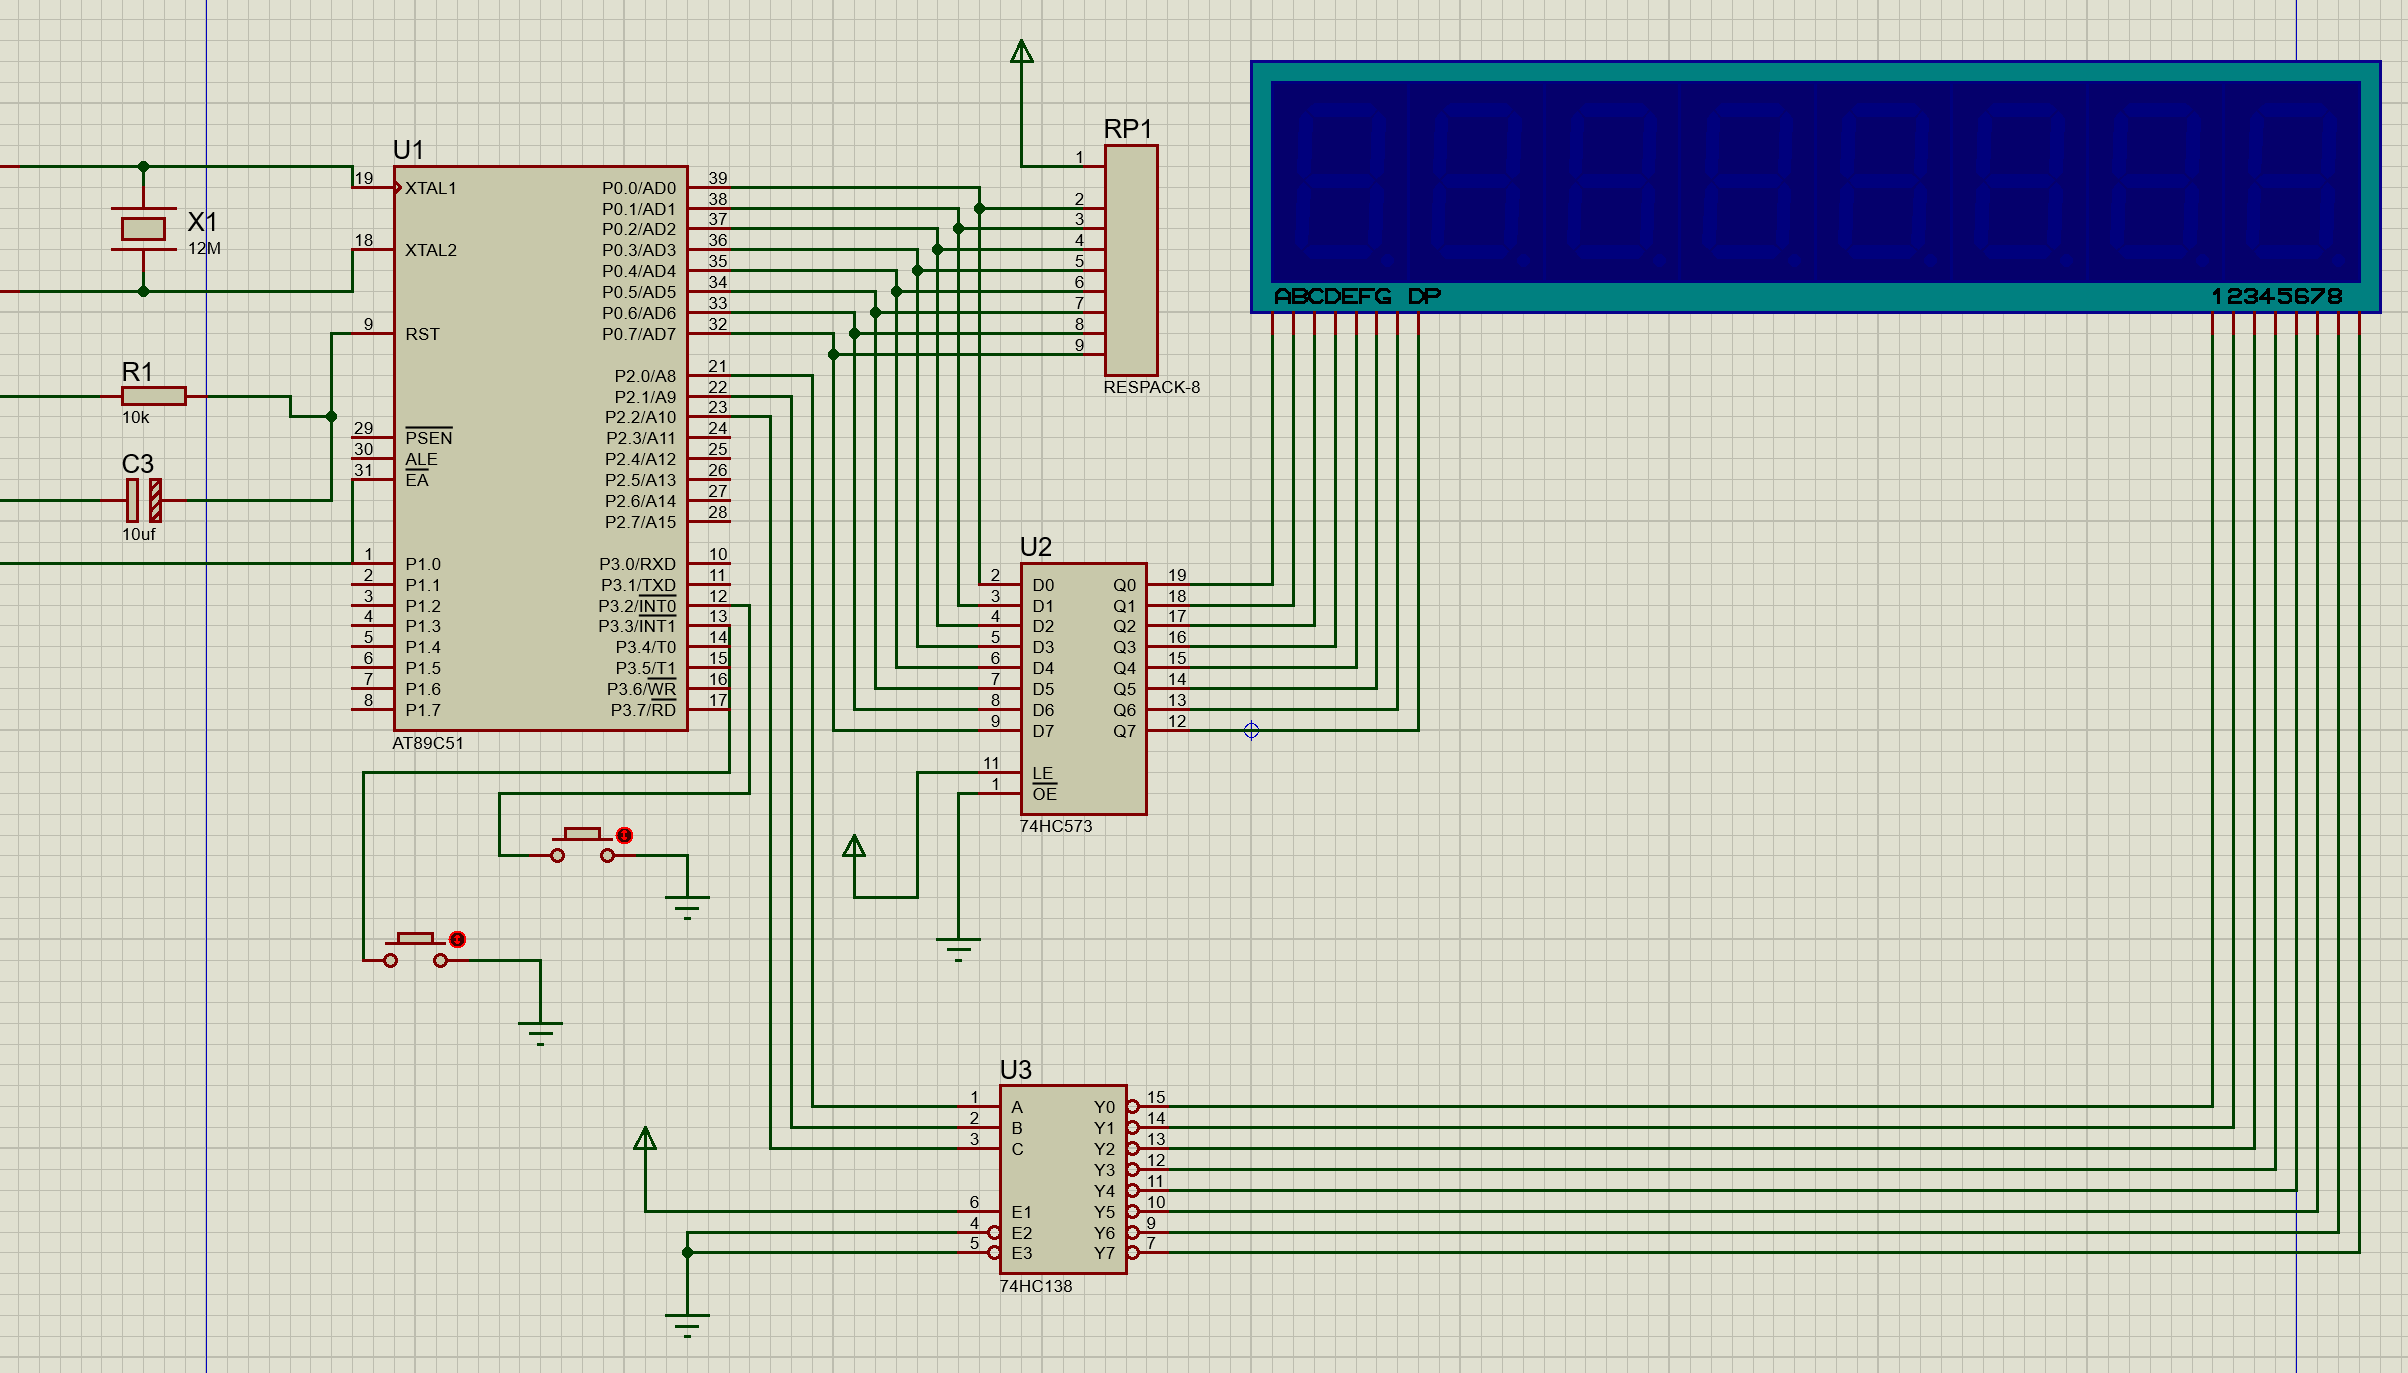This screenshot has height=1373, width=2408.
Task: Click the ground symbol below U2 OE
Action: [958, 949]
